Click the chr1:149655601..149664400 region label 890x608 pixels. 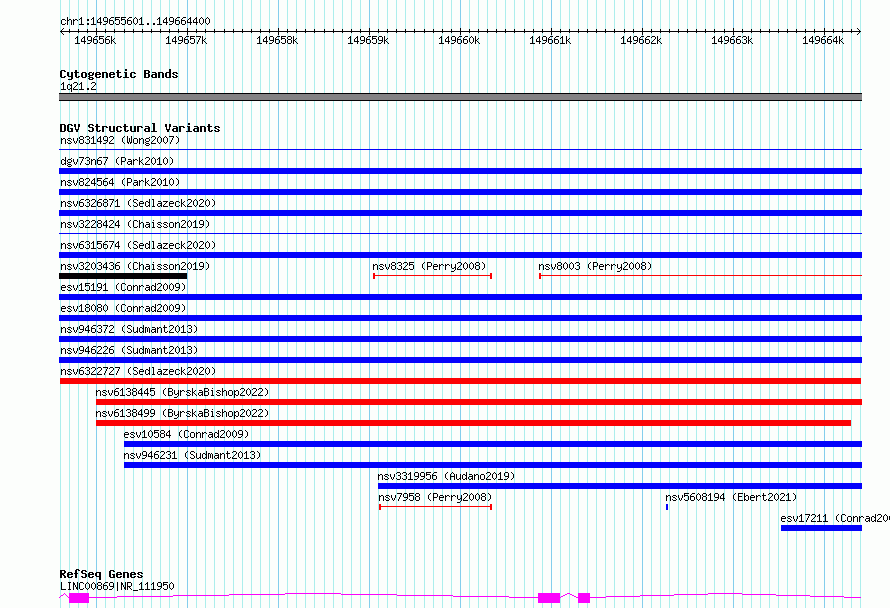click(x=135, y=21)
